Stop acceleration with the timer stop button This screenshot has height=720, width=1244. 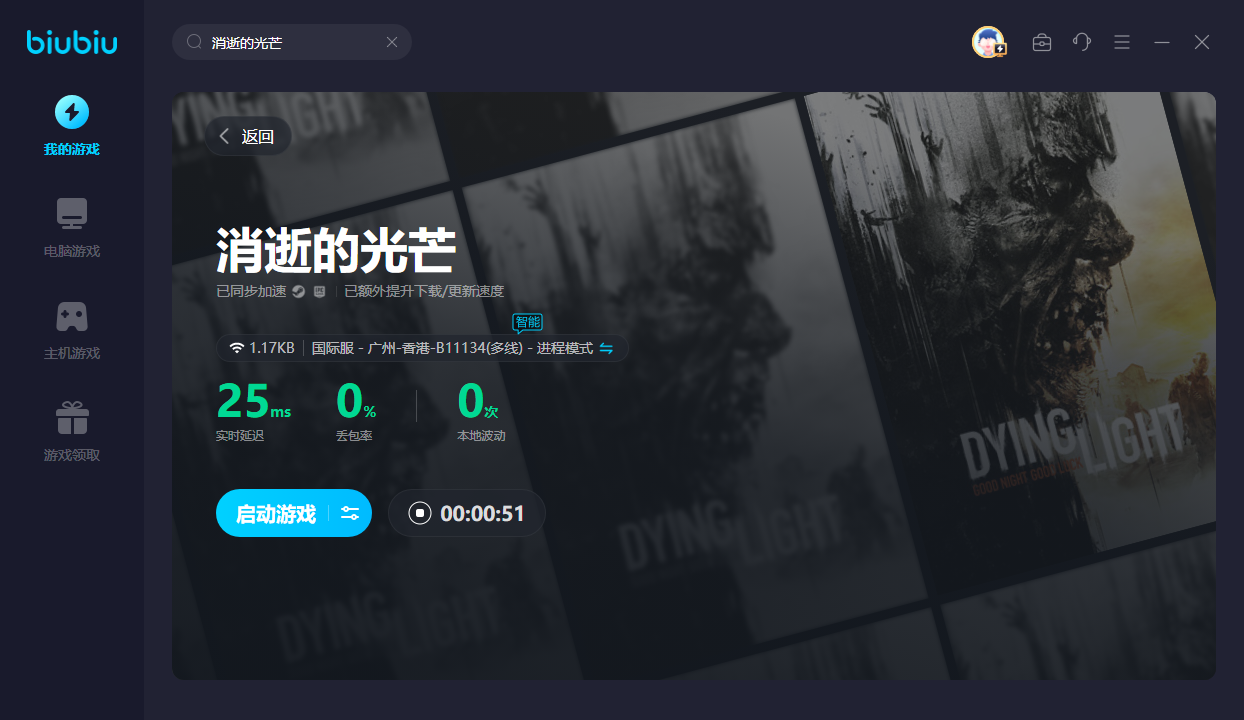[x=420, y=514]
